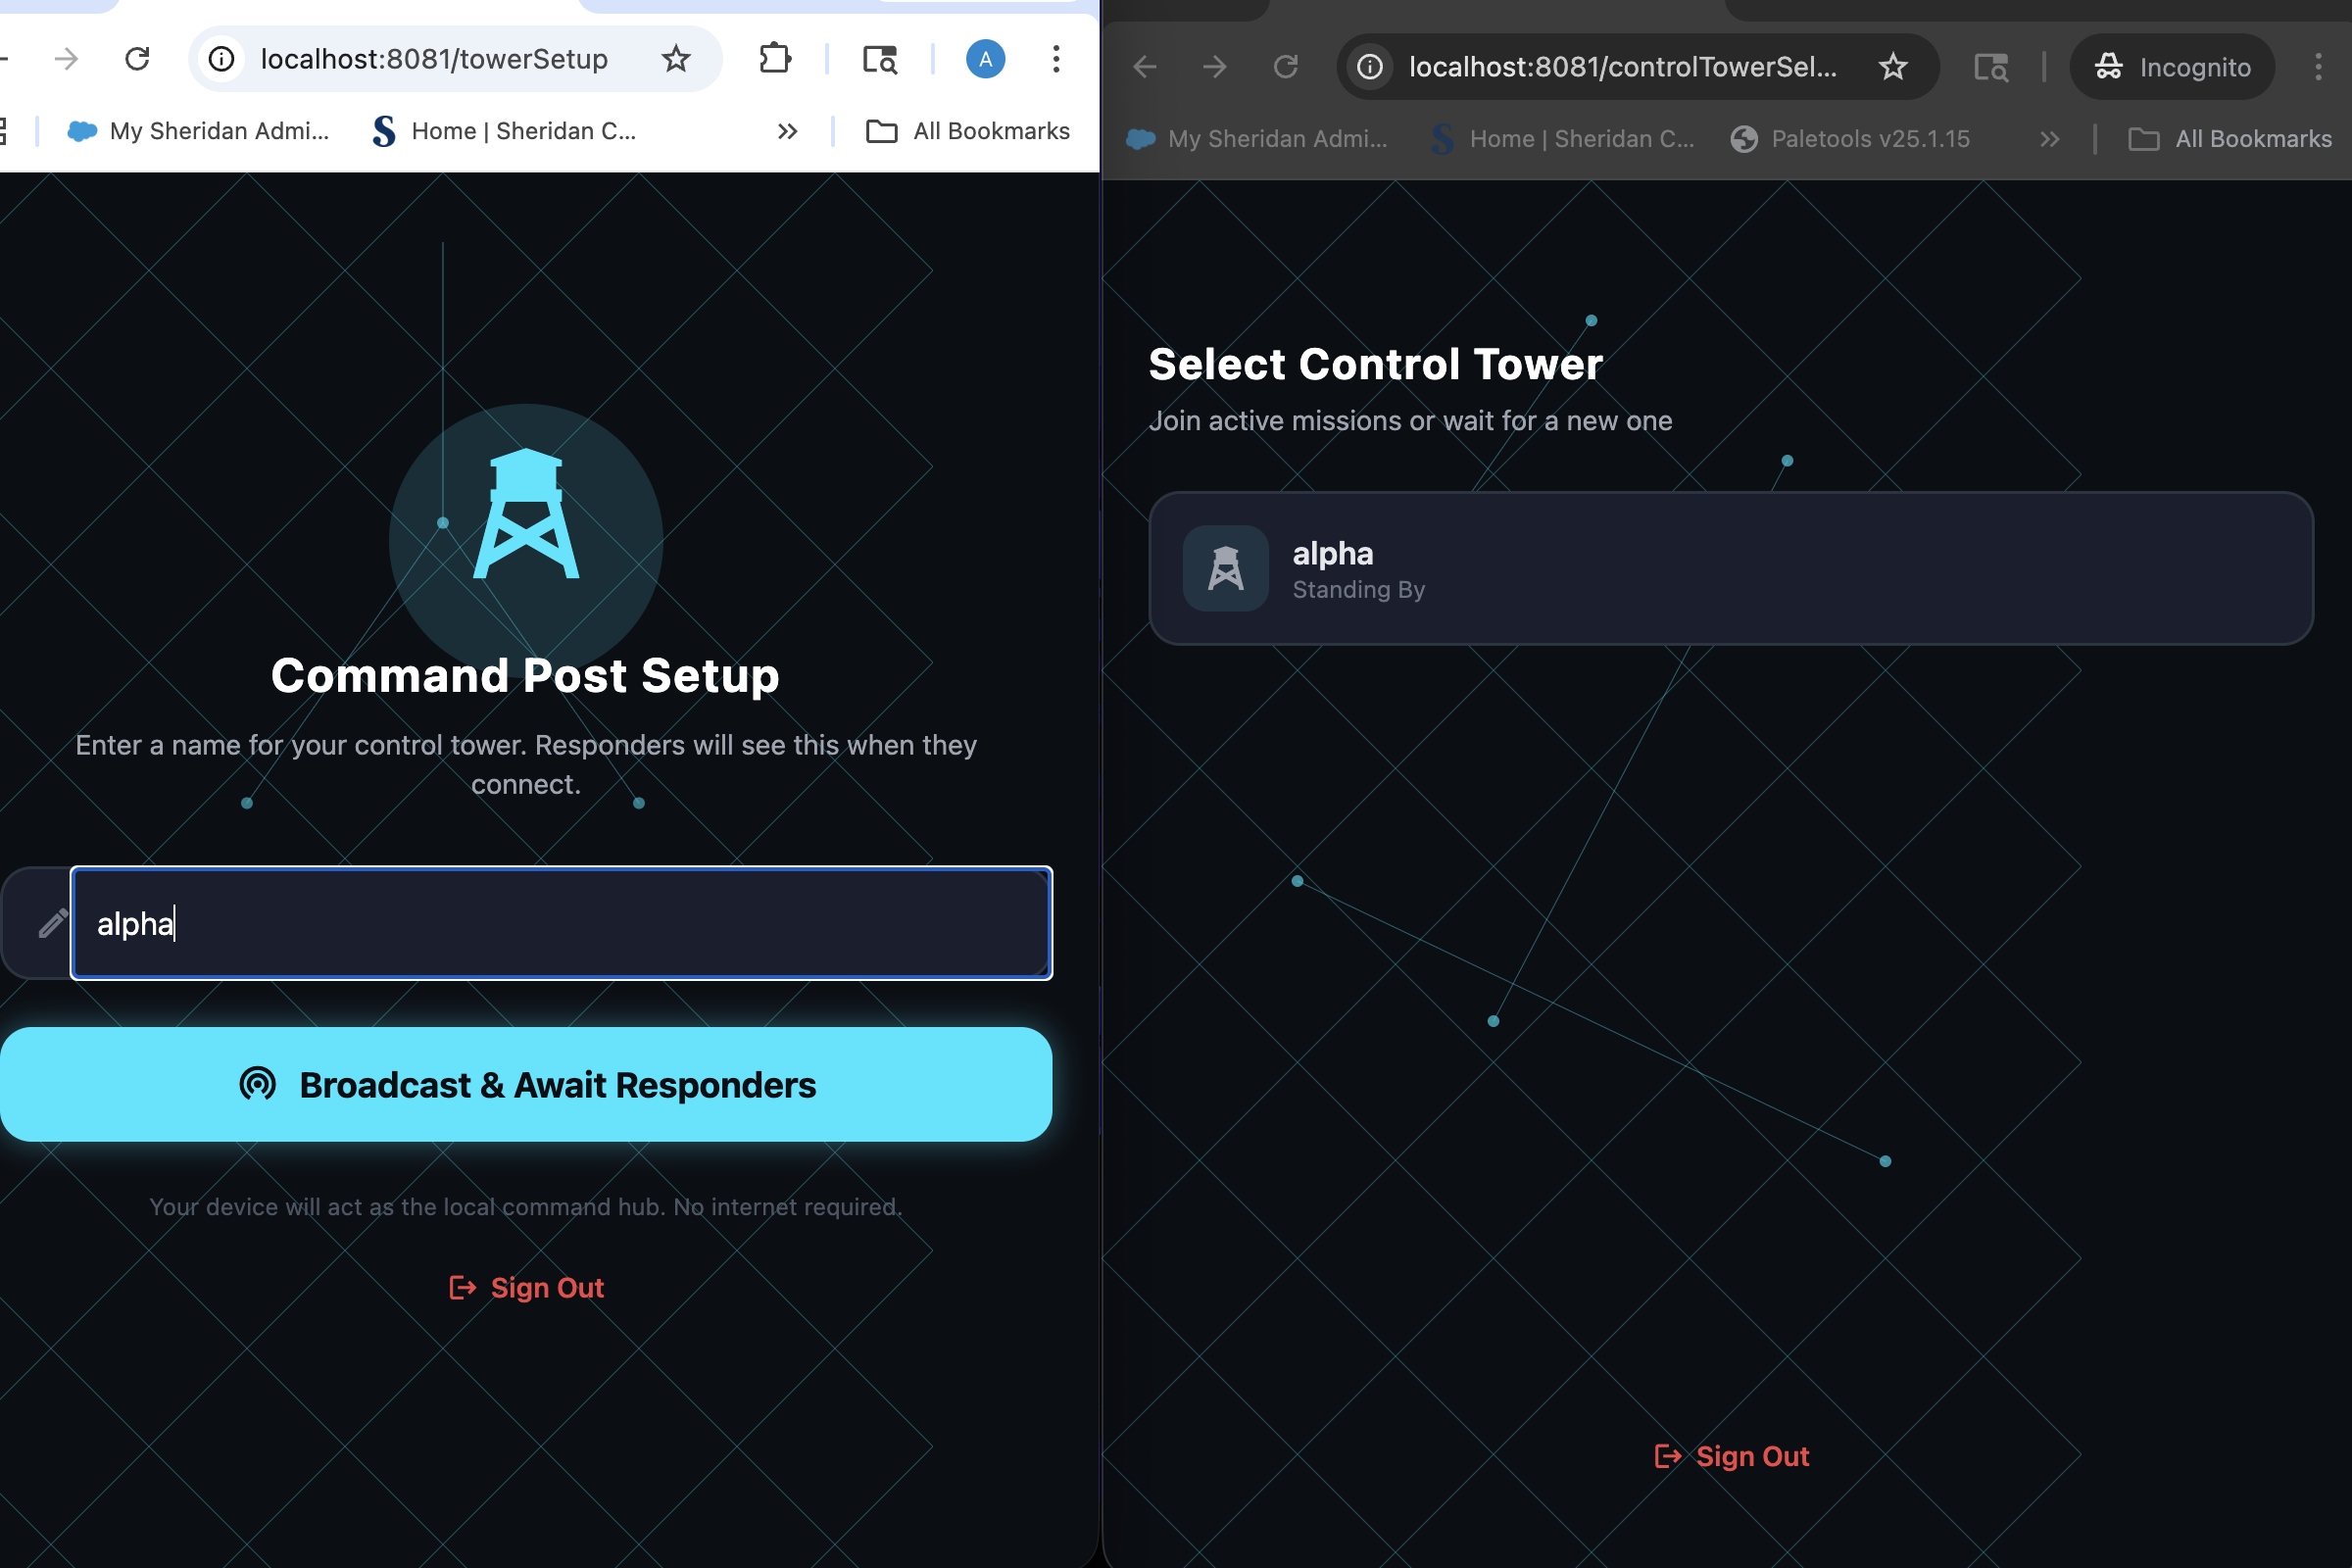The image size is (2352, 1568).
Task: Click the large watchtower icon above Command Post Setup
Action: click(x=526, y=514)
